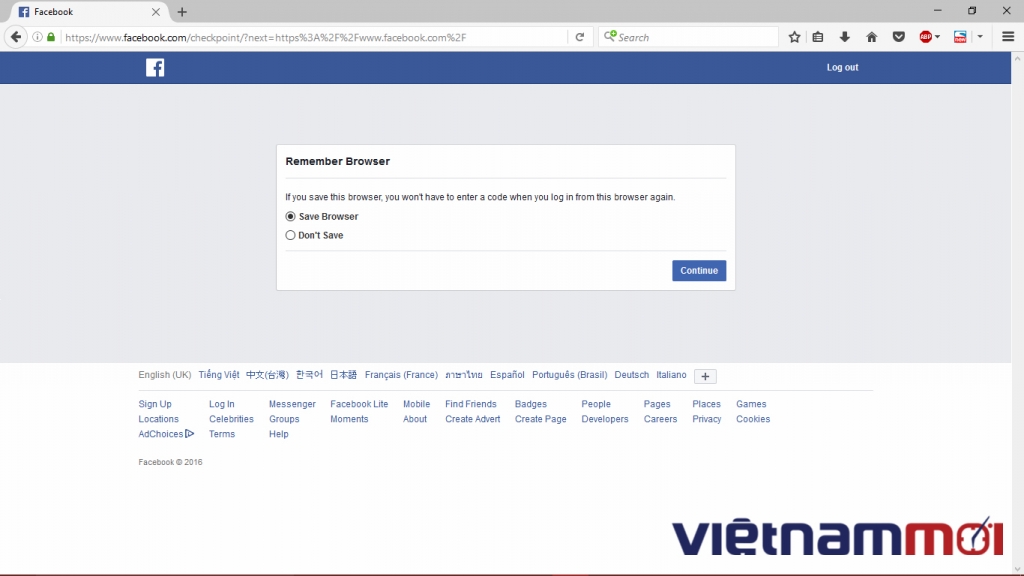This screenshot has height=576, width=1024.
Task: Switch language to 한국어
Action: pos(310,375)
